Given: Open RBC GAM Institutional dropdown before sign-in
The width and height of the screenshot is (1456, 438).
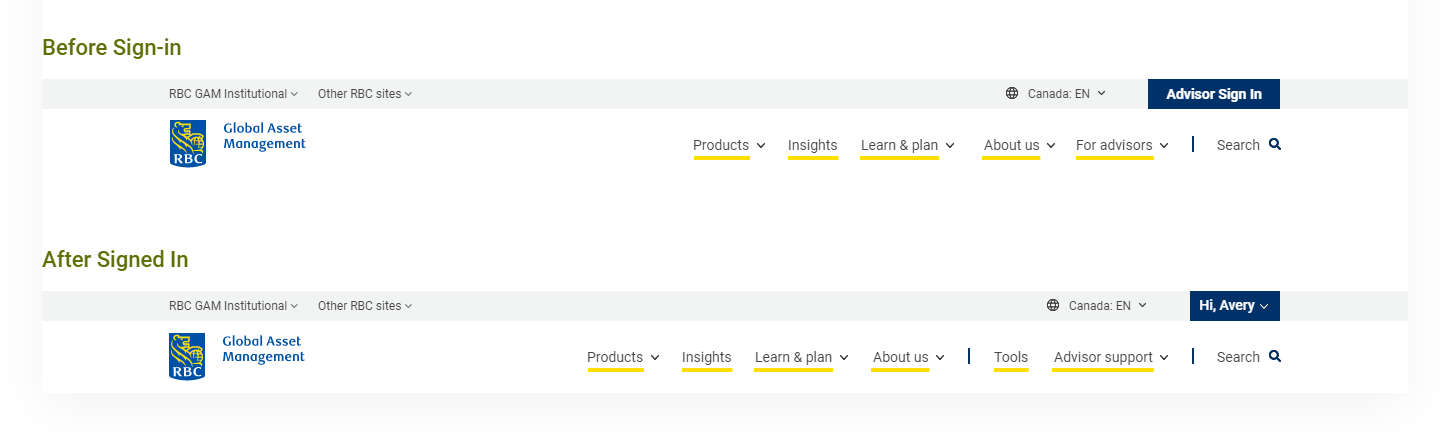Looking at the screenshot, I should coord(234,94).
